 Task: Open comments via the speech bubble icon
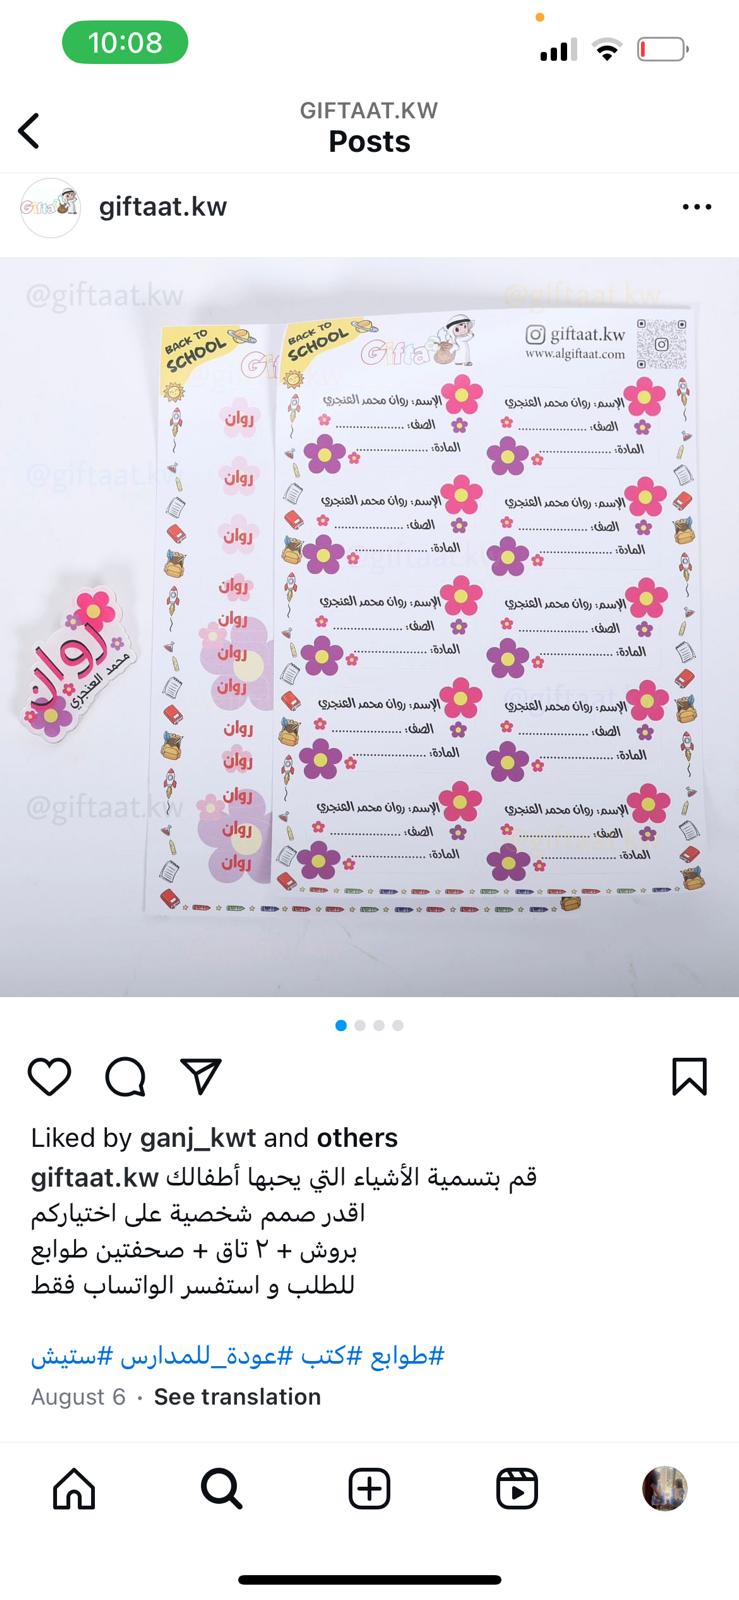coord(125,1076)
